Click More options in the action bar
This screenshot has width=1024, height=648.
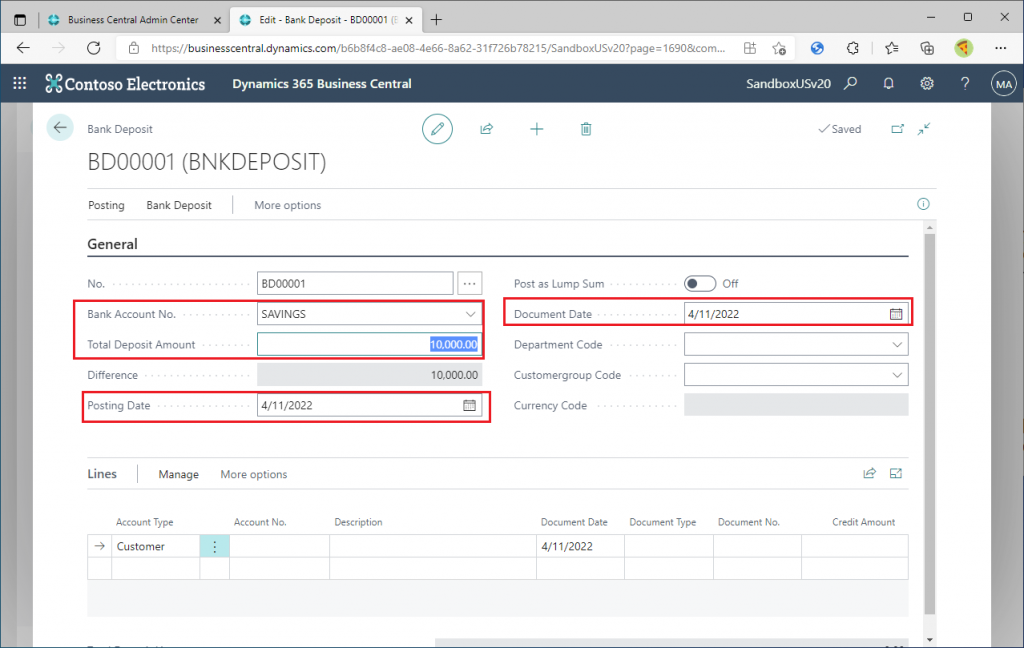pyautogui.click(x=288, y=205)
